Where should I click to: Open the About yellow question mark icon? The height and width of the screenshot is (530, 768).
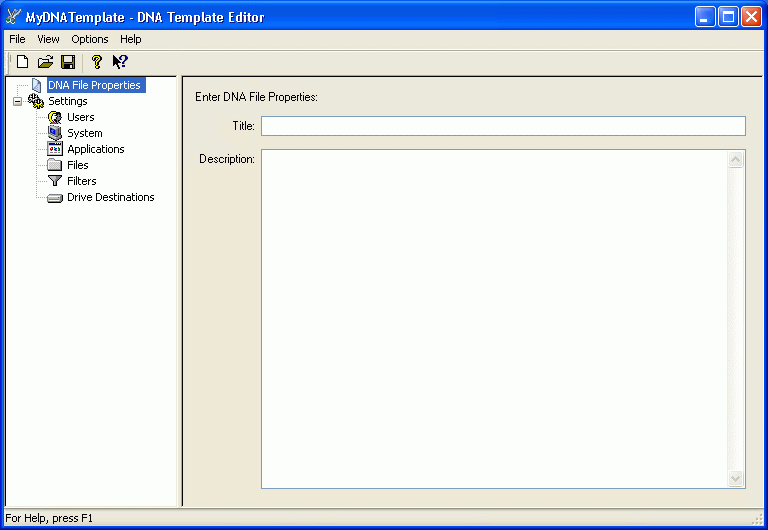96,62
